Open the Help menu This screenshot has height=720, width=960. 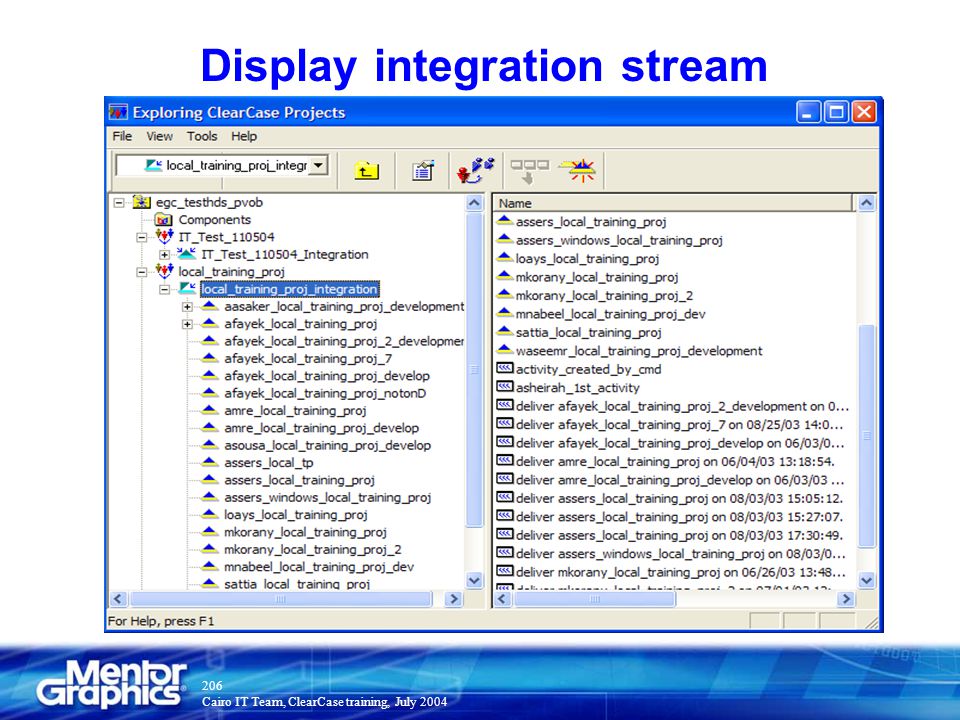tap(244, 137)
